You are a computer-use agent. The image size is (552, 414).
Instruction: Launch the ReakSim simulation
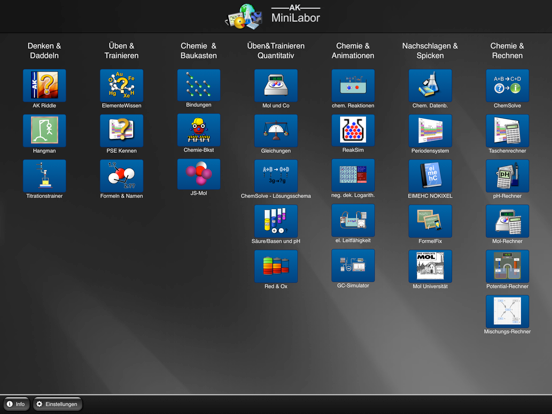click(x=353, y=130)
